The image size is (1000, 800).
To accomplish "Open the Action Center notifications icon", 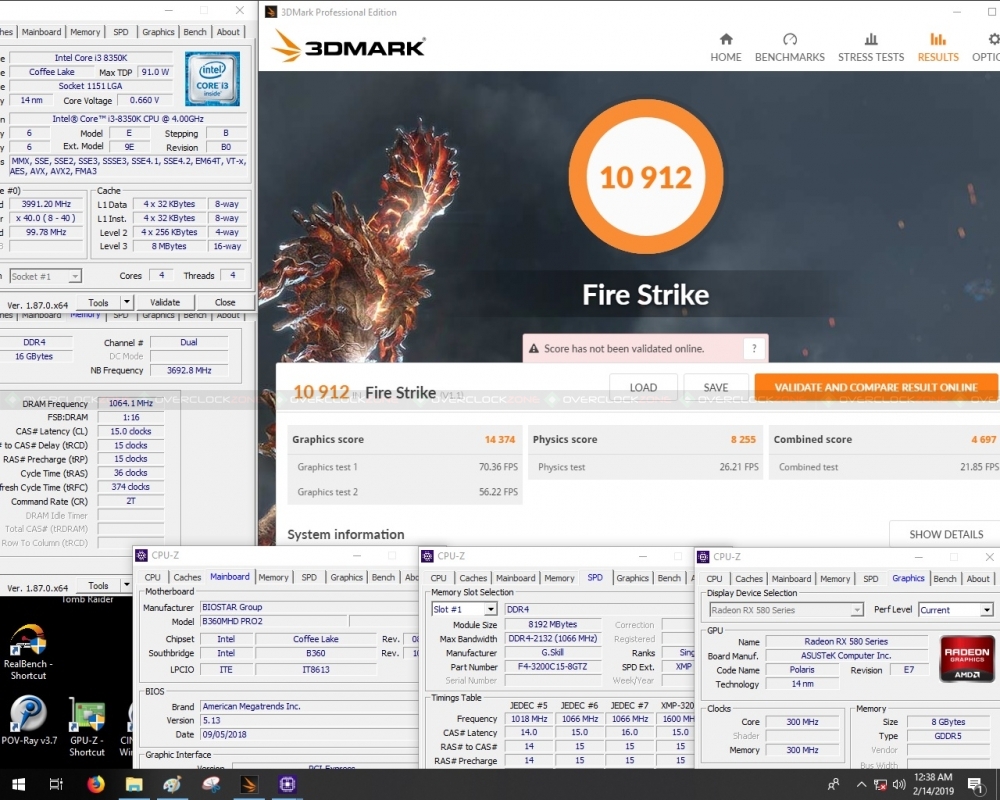I will [x=974, y=785].
